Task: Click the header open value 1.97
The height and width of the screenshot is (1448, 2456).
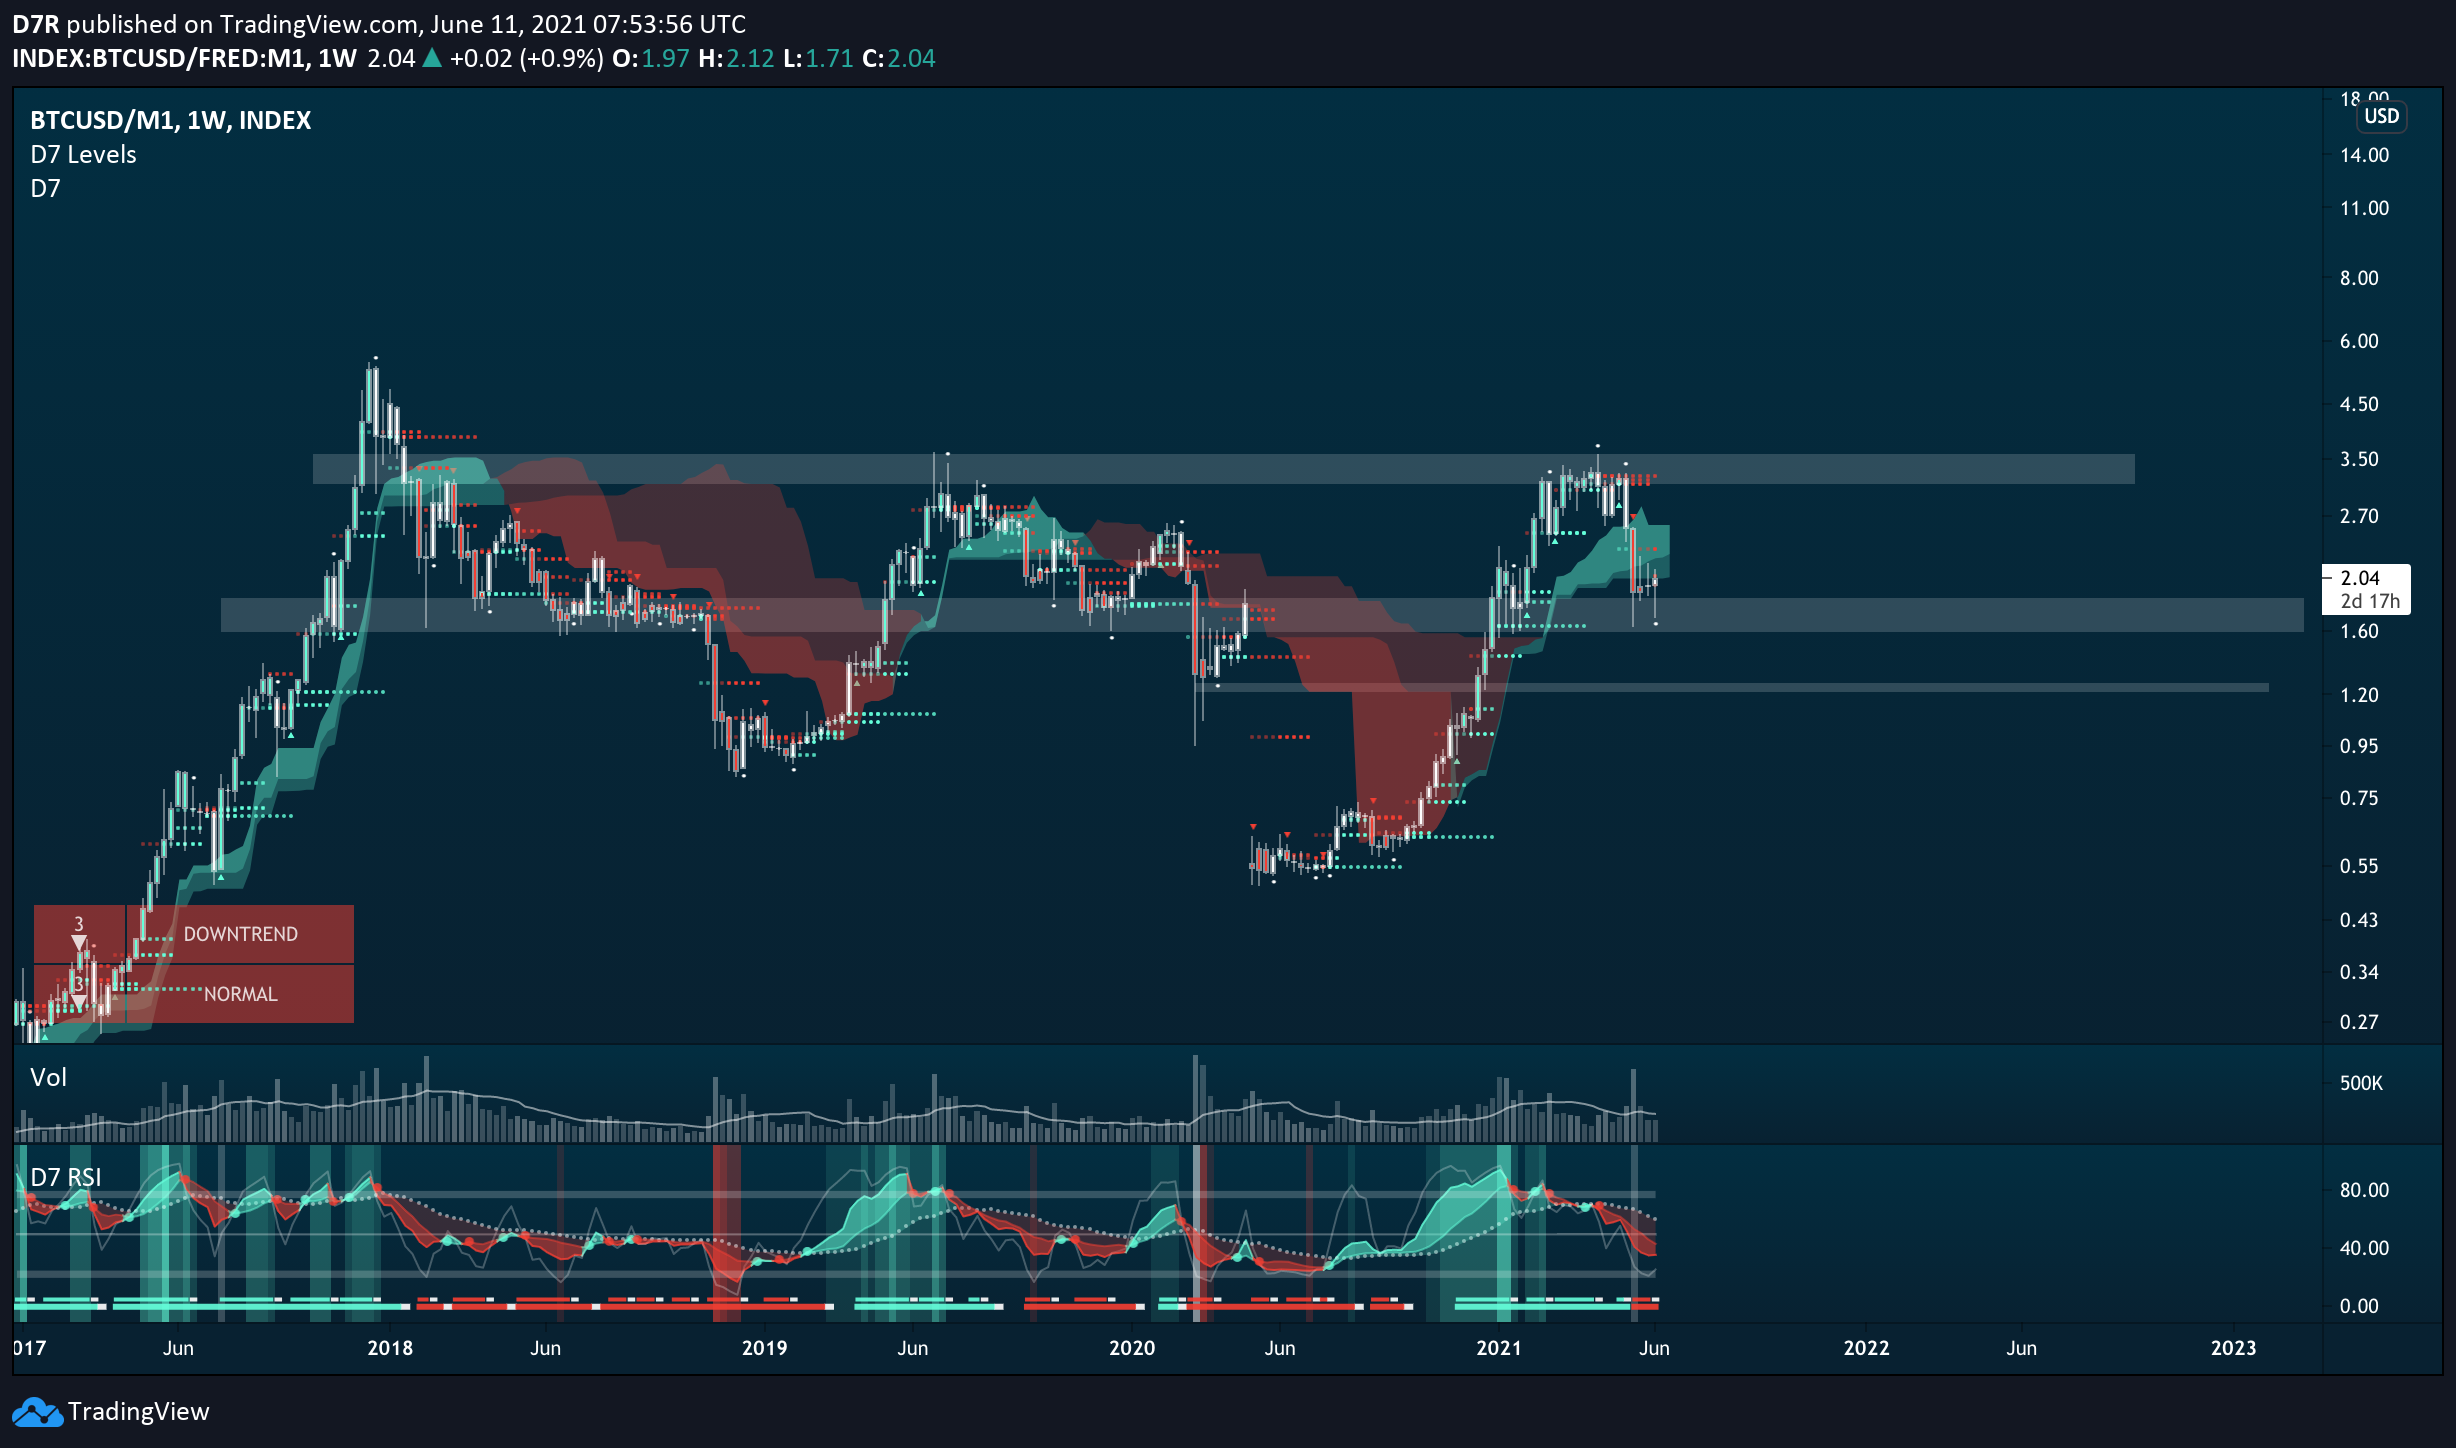Action: [665, 58]
